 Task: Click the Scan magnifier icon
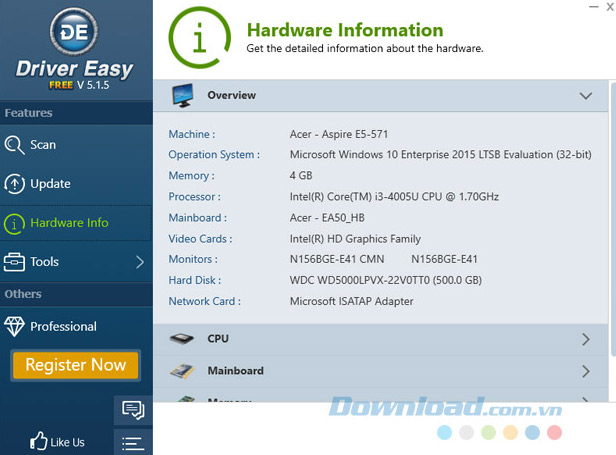14,145
